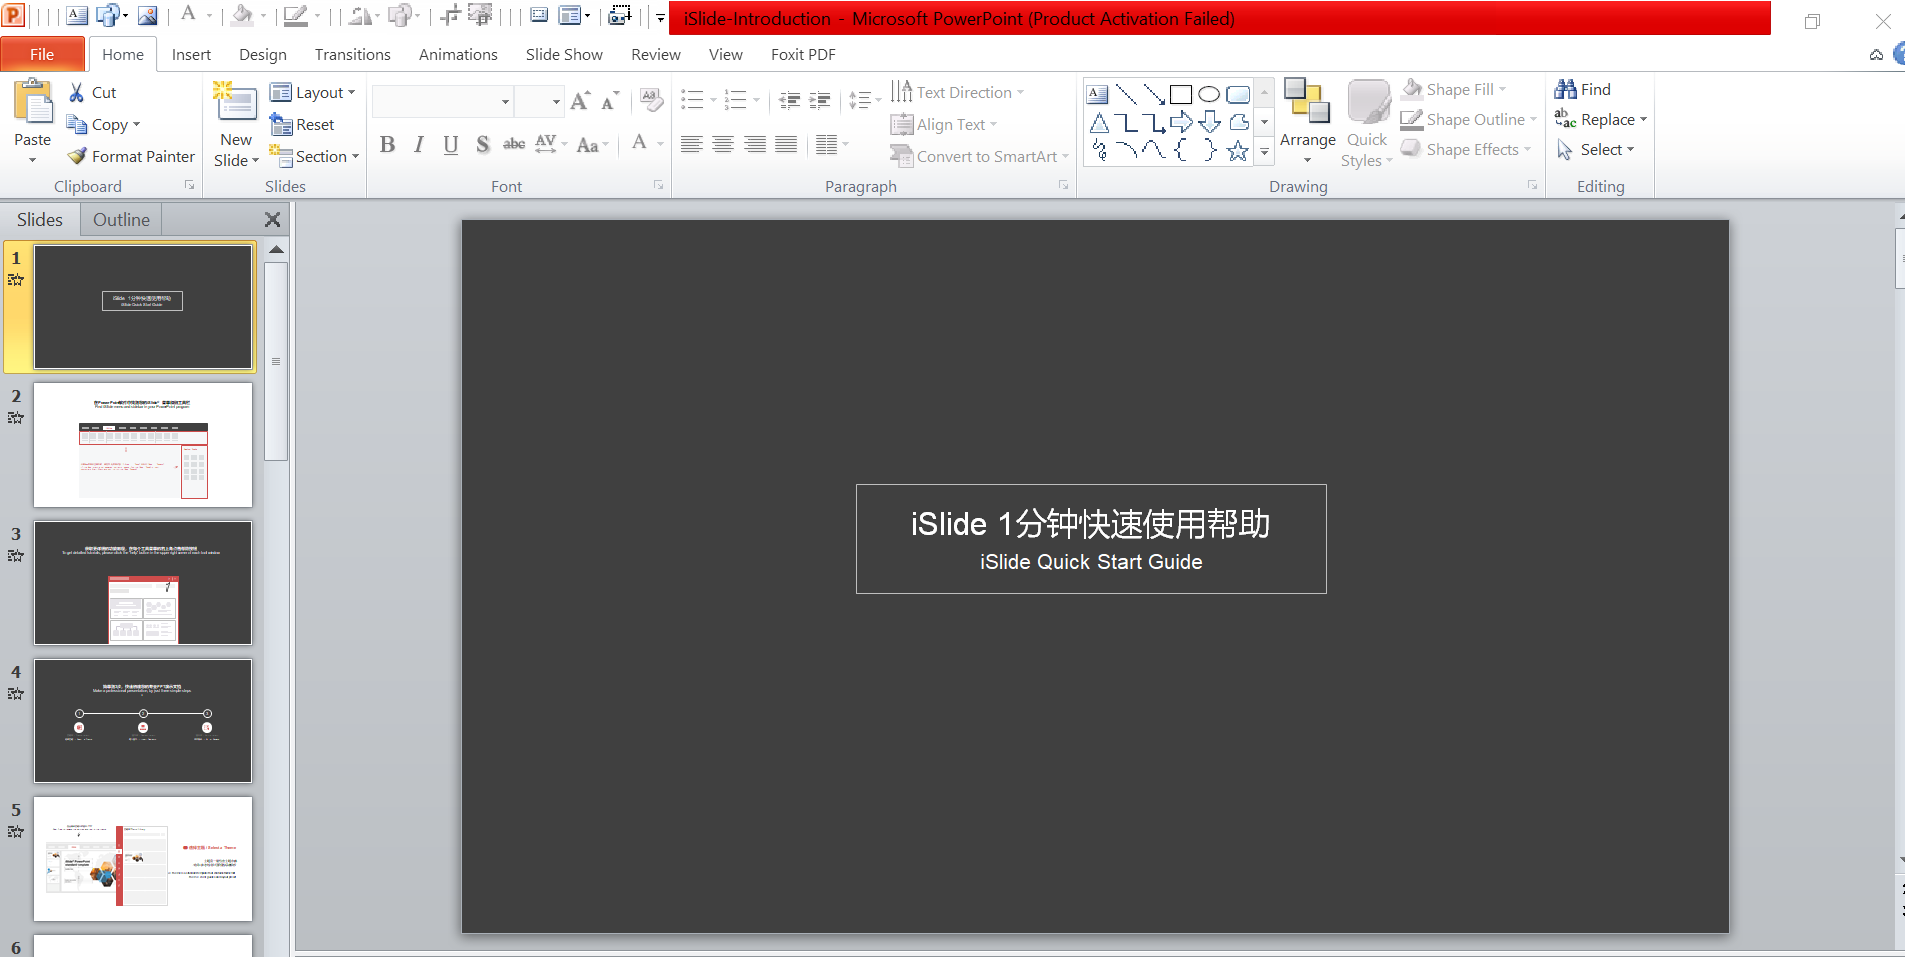Open the Copy dropdown arrow
The width and height of the screenshot is (1905, 957).
[136, 125]
